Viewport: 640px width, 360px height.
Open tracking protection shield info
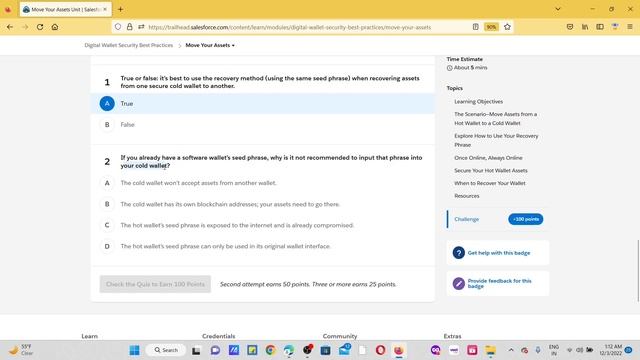118,27
